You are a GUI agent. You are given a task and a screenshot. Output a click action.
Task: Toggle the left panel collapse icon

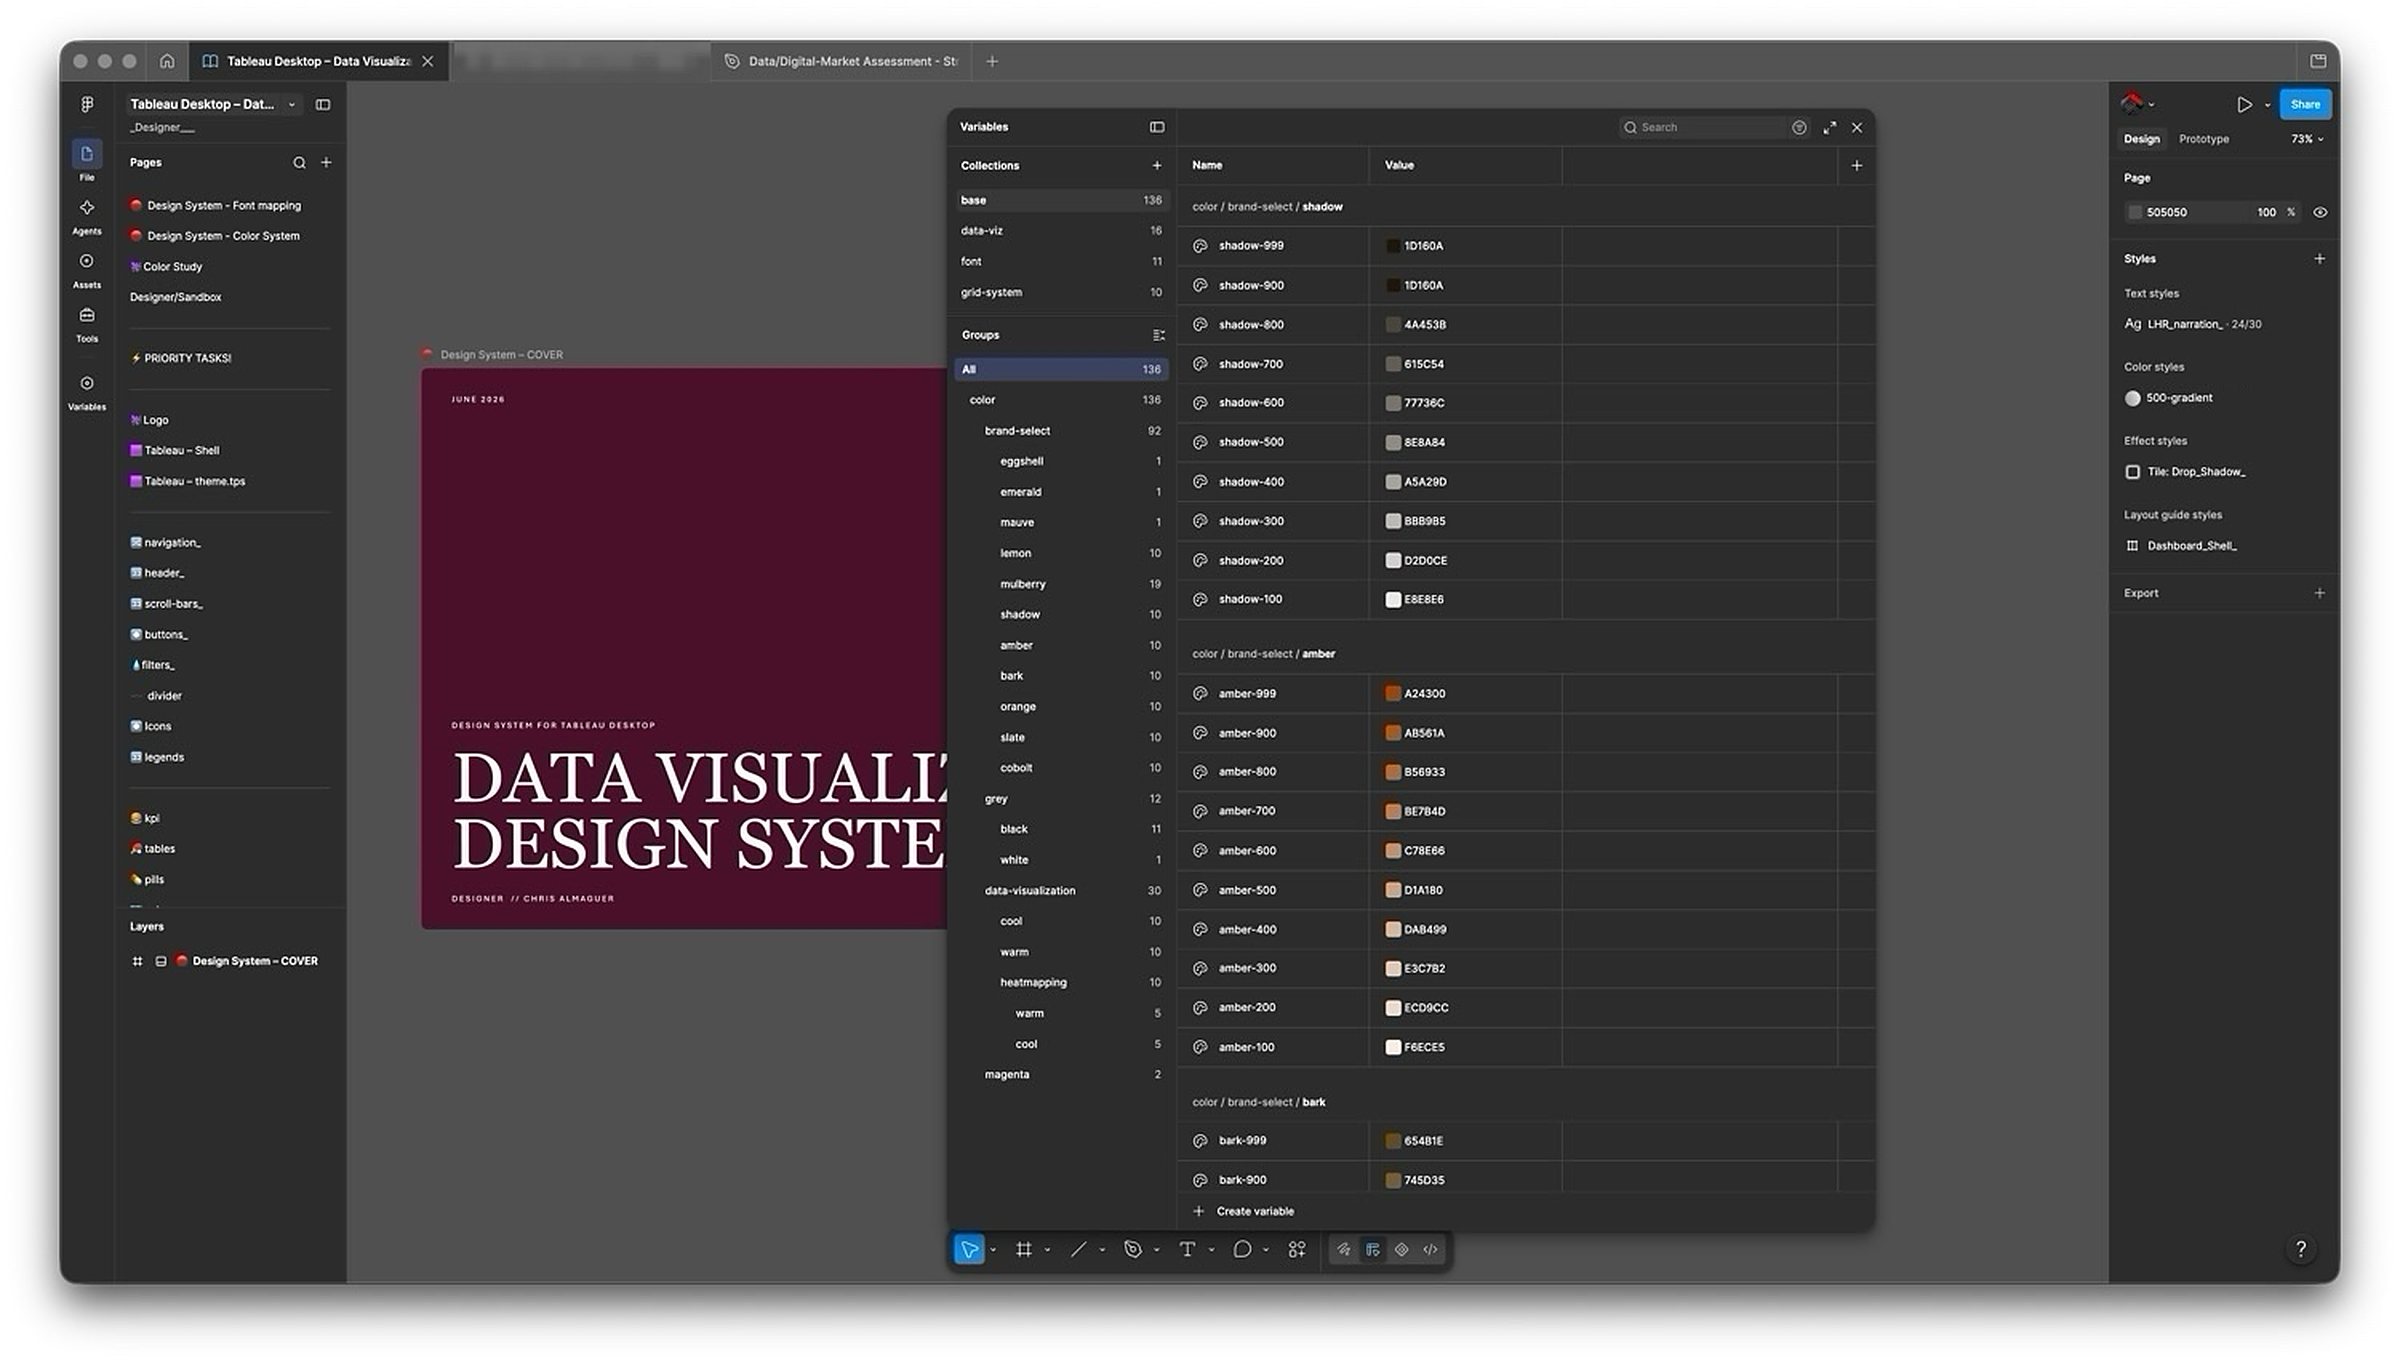tap(323, 104)
